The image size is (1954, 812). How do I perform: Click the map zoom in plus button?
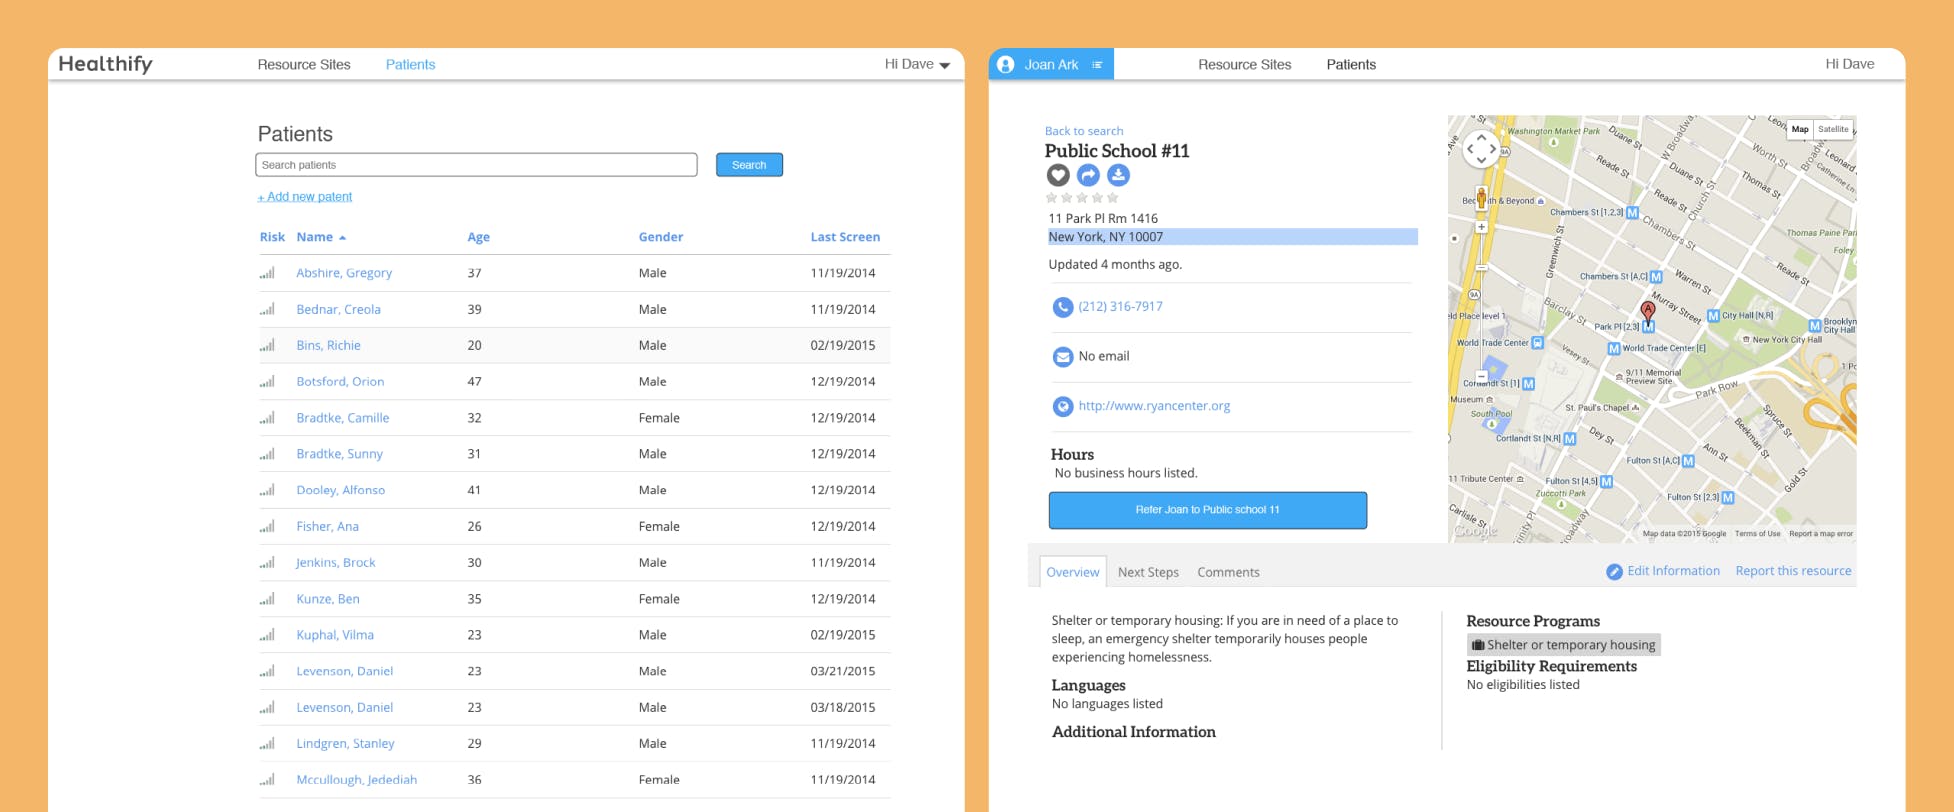(x=1481, y=227)
